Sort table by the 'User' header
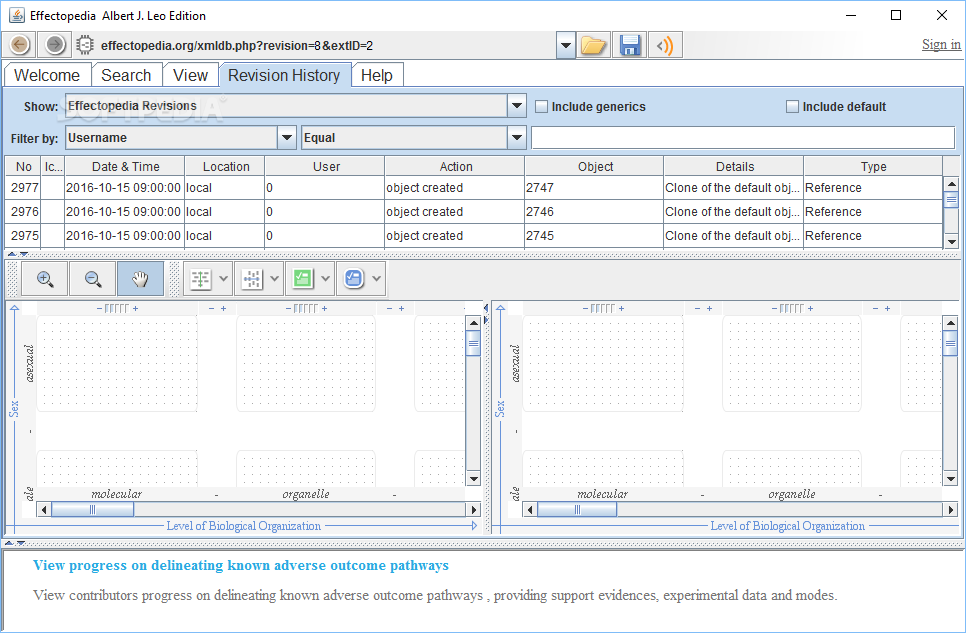The width and height of the screenshot is (966, 633). (326, 166)
